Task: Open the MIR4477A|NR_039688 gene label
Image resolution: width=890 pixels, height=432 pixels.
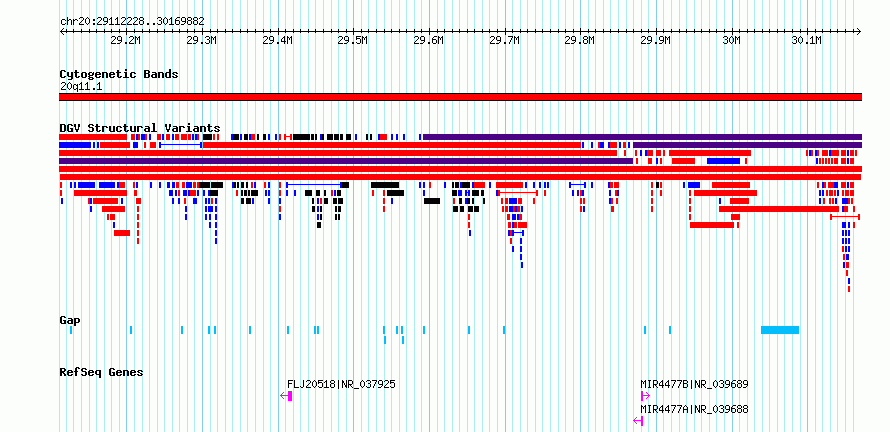Action: (x=694, y=409)
